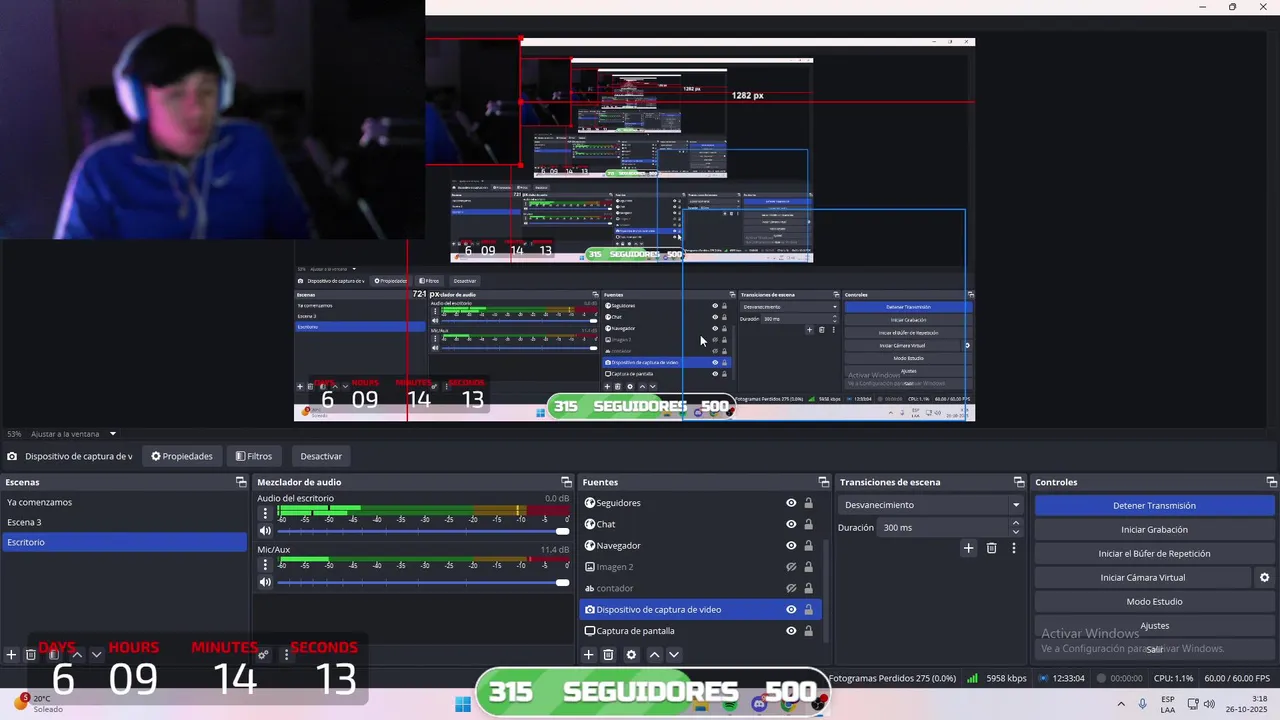The height and width of the screenshot is (720, 1280).
Task: Decrease transition duration with the down arrow
Action: [x=1016, y=532]
